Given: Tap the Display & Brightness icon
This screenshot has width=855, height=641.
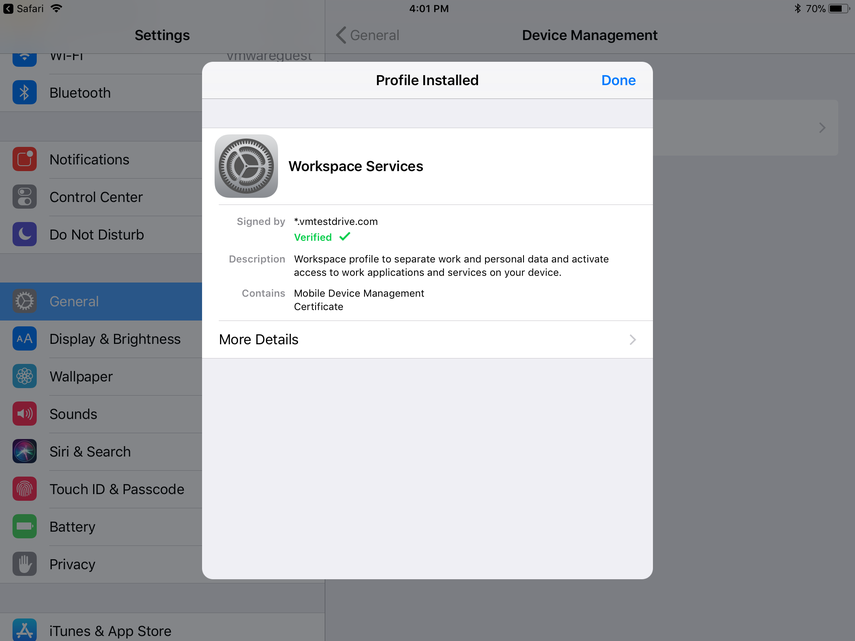Looking at the screenshot, I should click(x=25, y=339).
